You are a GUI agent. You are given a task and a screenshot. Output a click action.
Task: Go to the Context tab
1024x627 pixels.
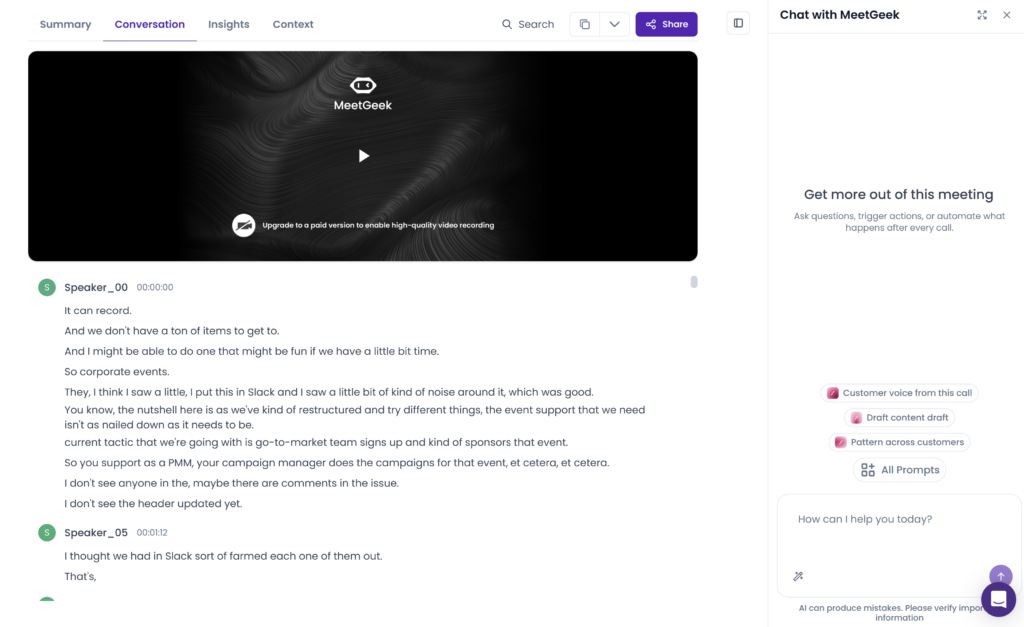tap(293, 24)
